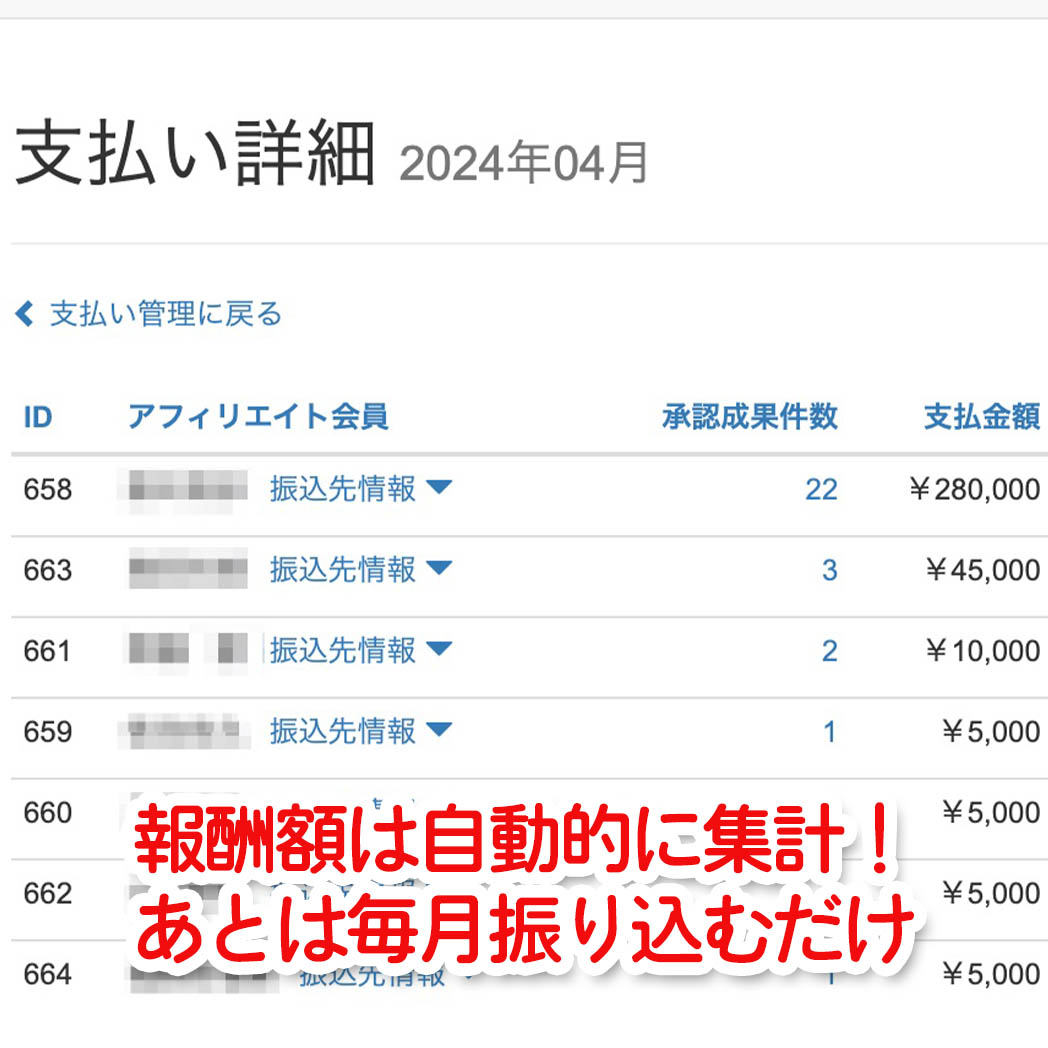Click the triangle arrow in row 663

tap(439, 569)
